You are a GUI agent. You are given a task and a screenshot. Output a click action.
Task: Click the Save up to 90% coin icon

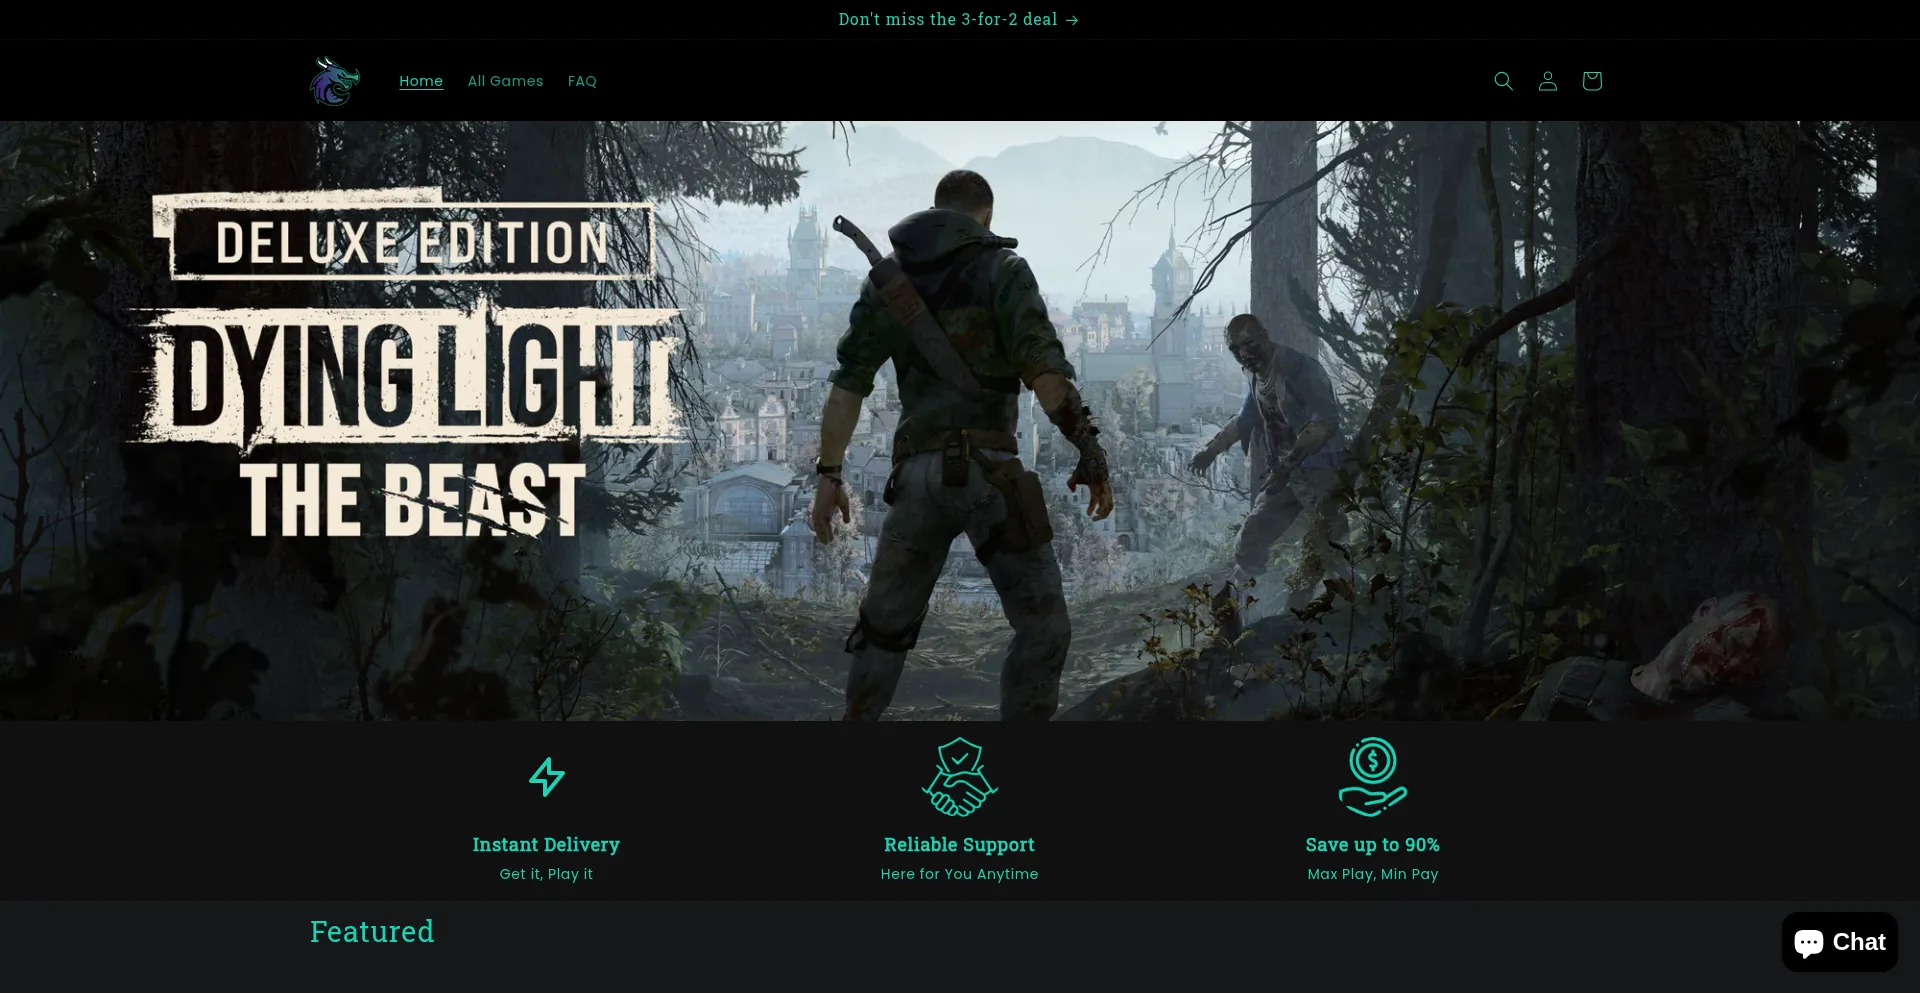(1373, 777)
